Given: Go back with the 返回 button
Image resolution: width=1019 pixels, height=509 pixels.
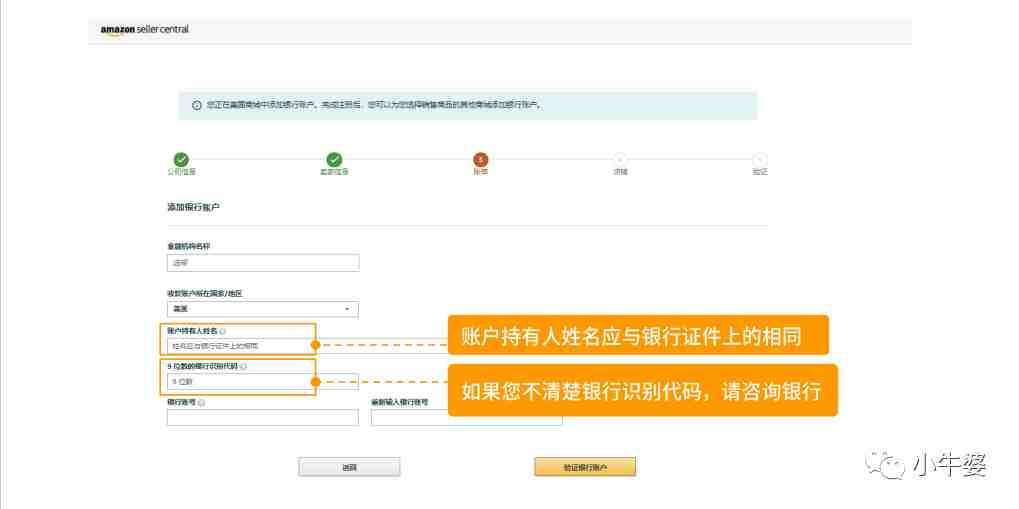Looking at the screenshot, I should [349, 467].
